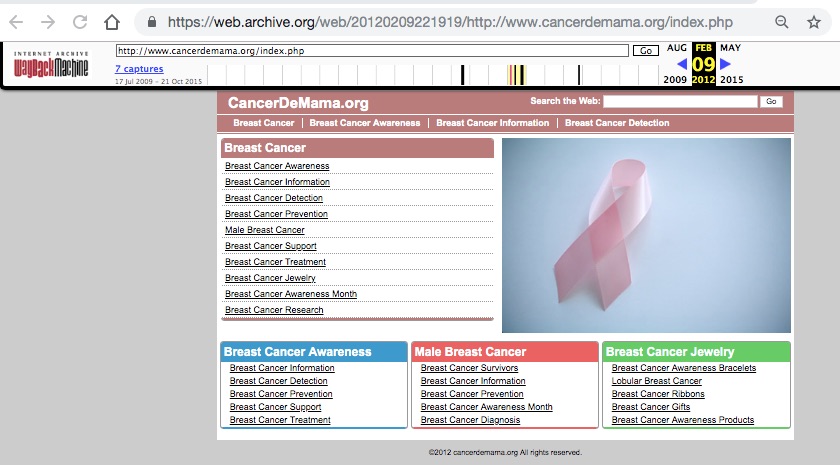Click the zoom magnifier icon in address bar

tap(781, 21)
